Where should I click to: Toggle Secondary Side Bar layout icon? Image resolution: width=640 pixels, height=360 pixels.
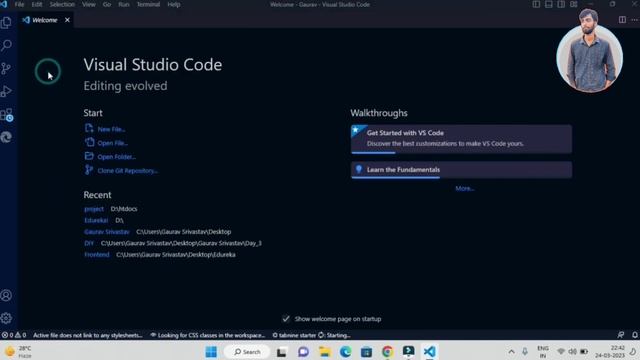(561, 4)
